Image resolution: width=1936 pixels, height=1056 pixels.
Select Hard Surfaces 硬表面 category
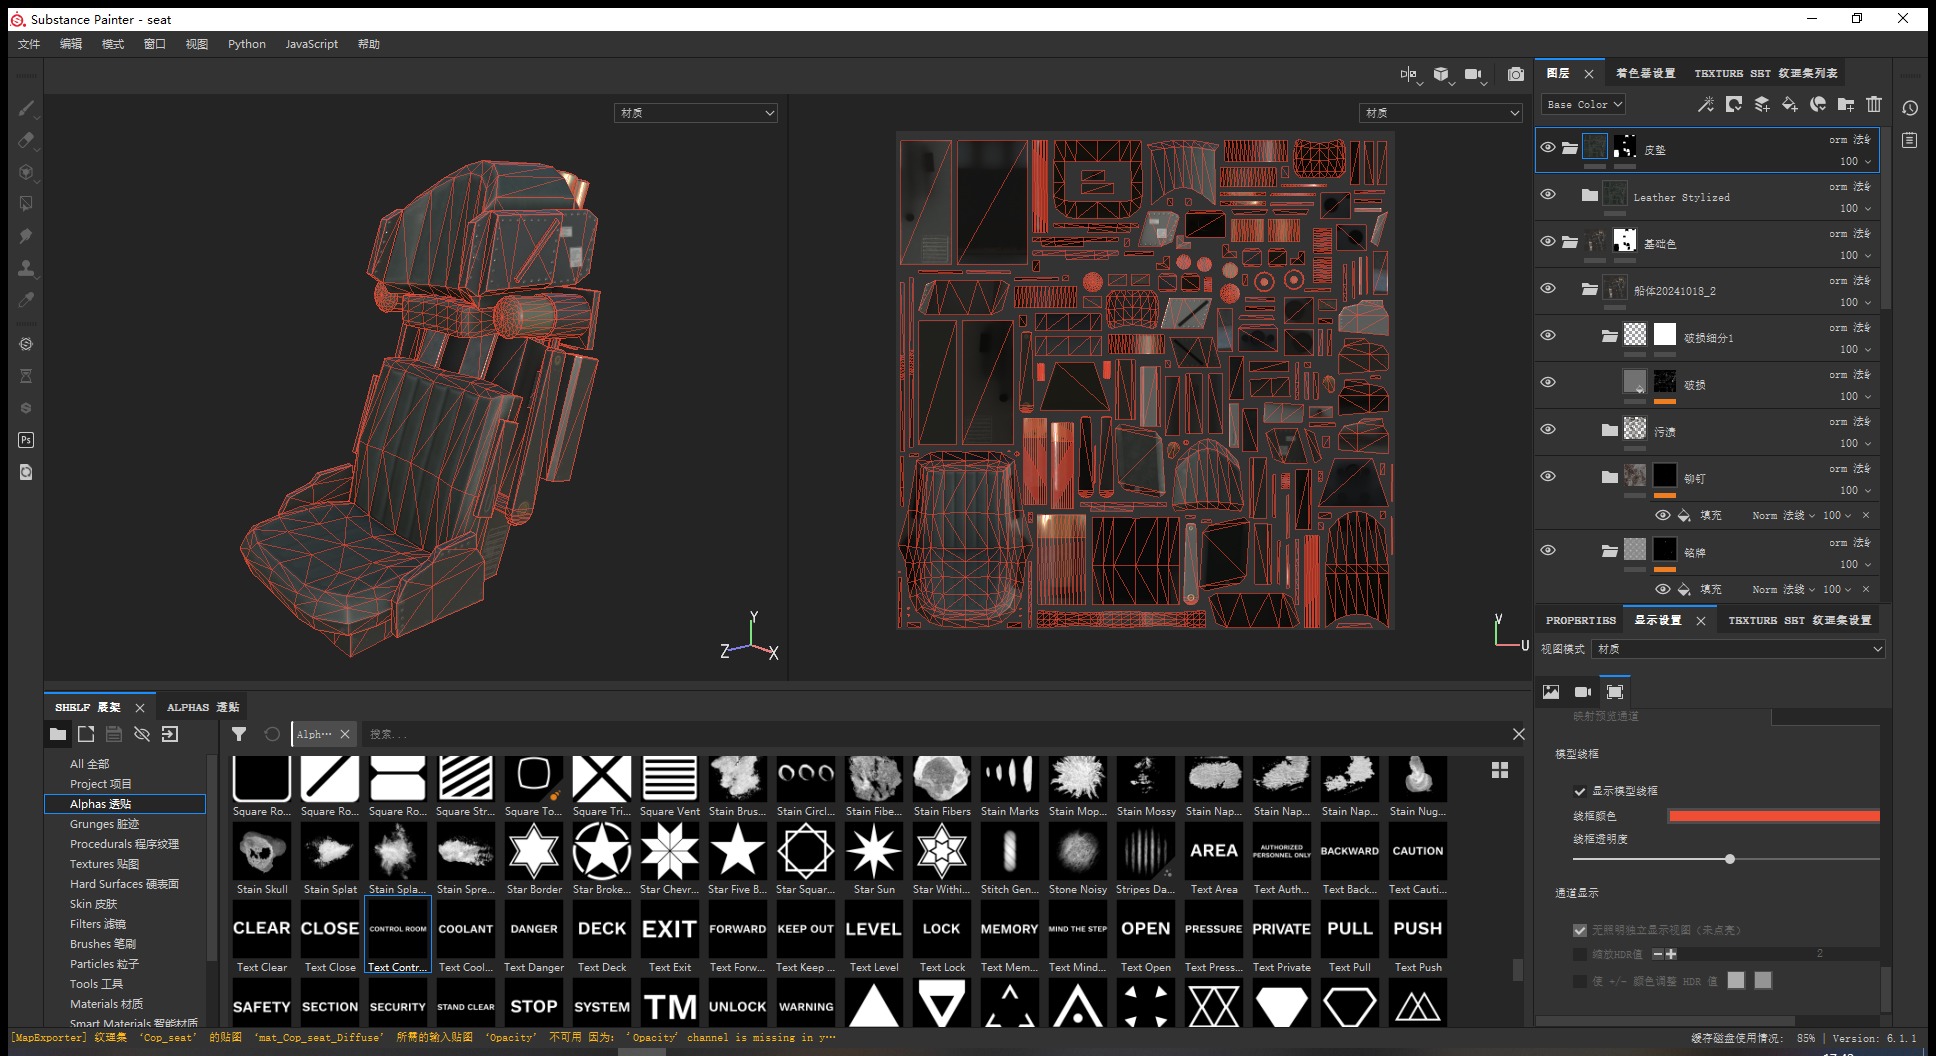[x=125, y=884]
